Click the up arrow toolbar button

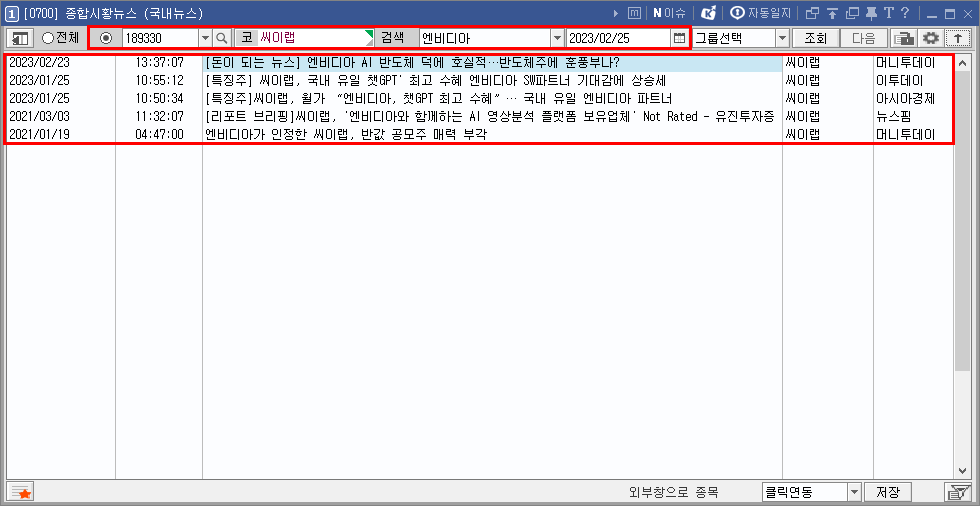pos(958,38)
